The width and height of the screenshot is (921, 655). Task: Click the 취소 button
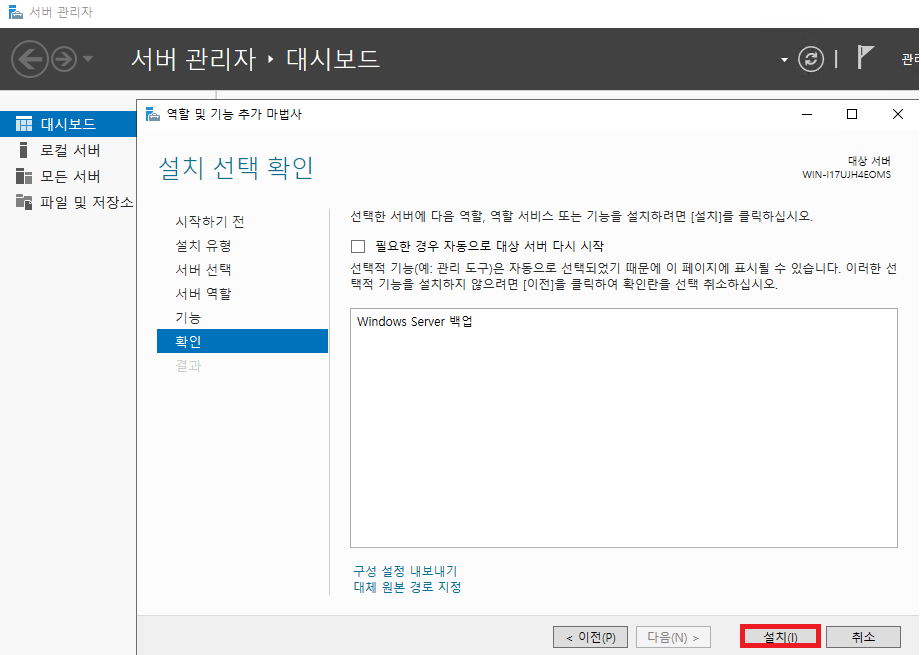point(863,637)
